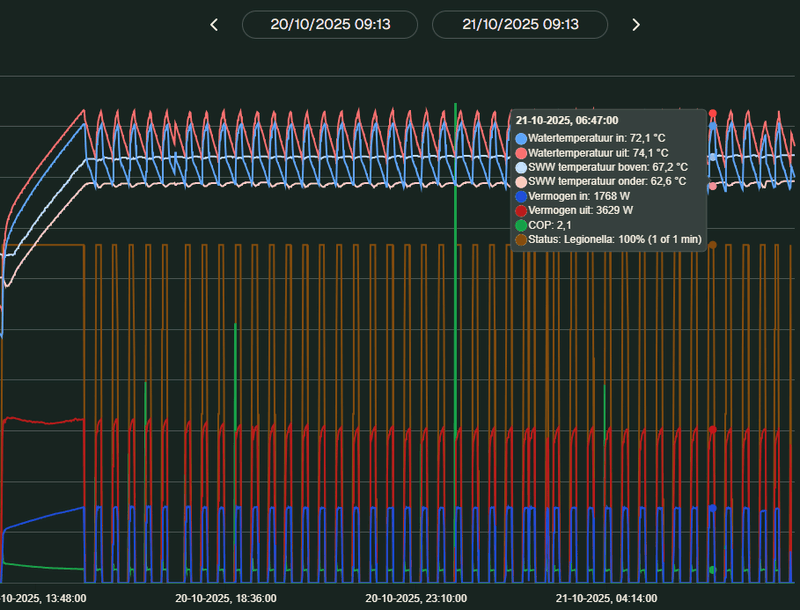Screen dimensions: 800x610
Task: Open the end date field 21/10/2025 09:13
Action: pyautogui.click(x=520, y=25)
